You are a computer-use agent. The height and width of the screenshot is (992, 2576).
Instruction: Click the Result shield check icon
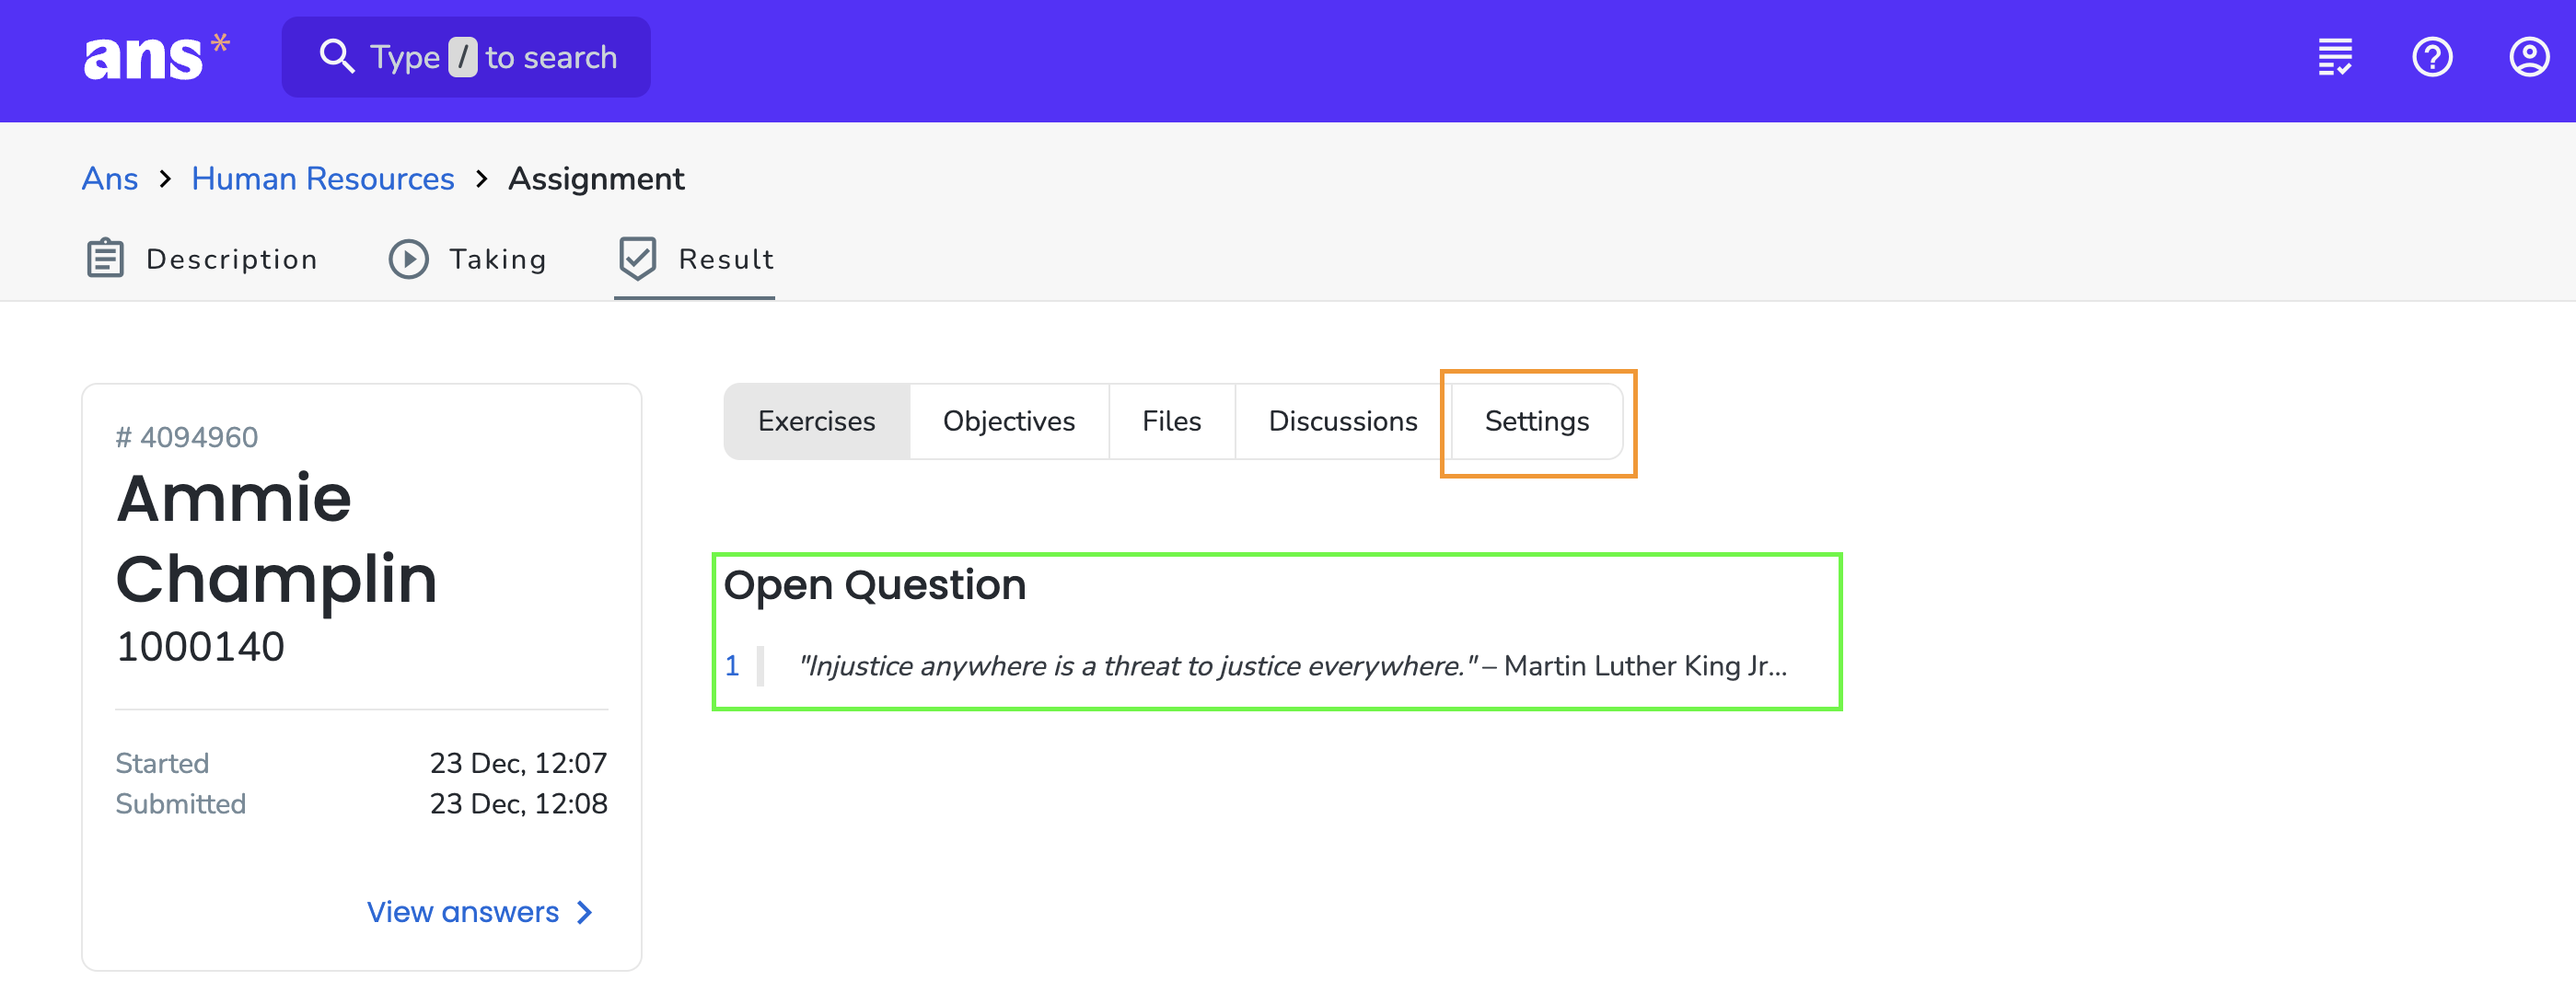pos(637,259)
